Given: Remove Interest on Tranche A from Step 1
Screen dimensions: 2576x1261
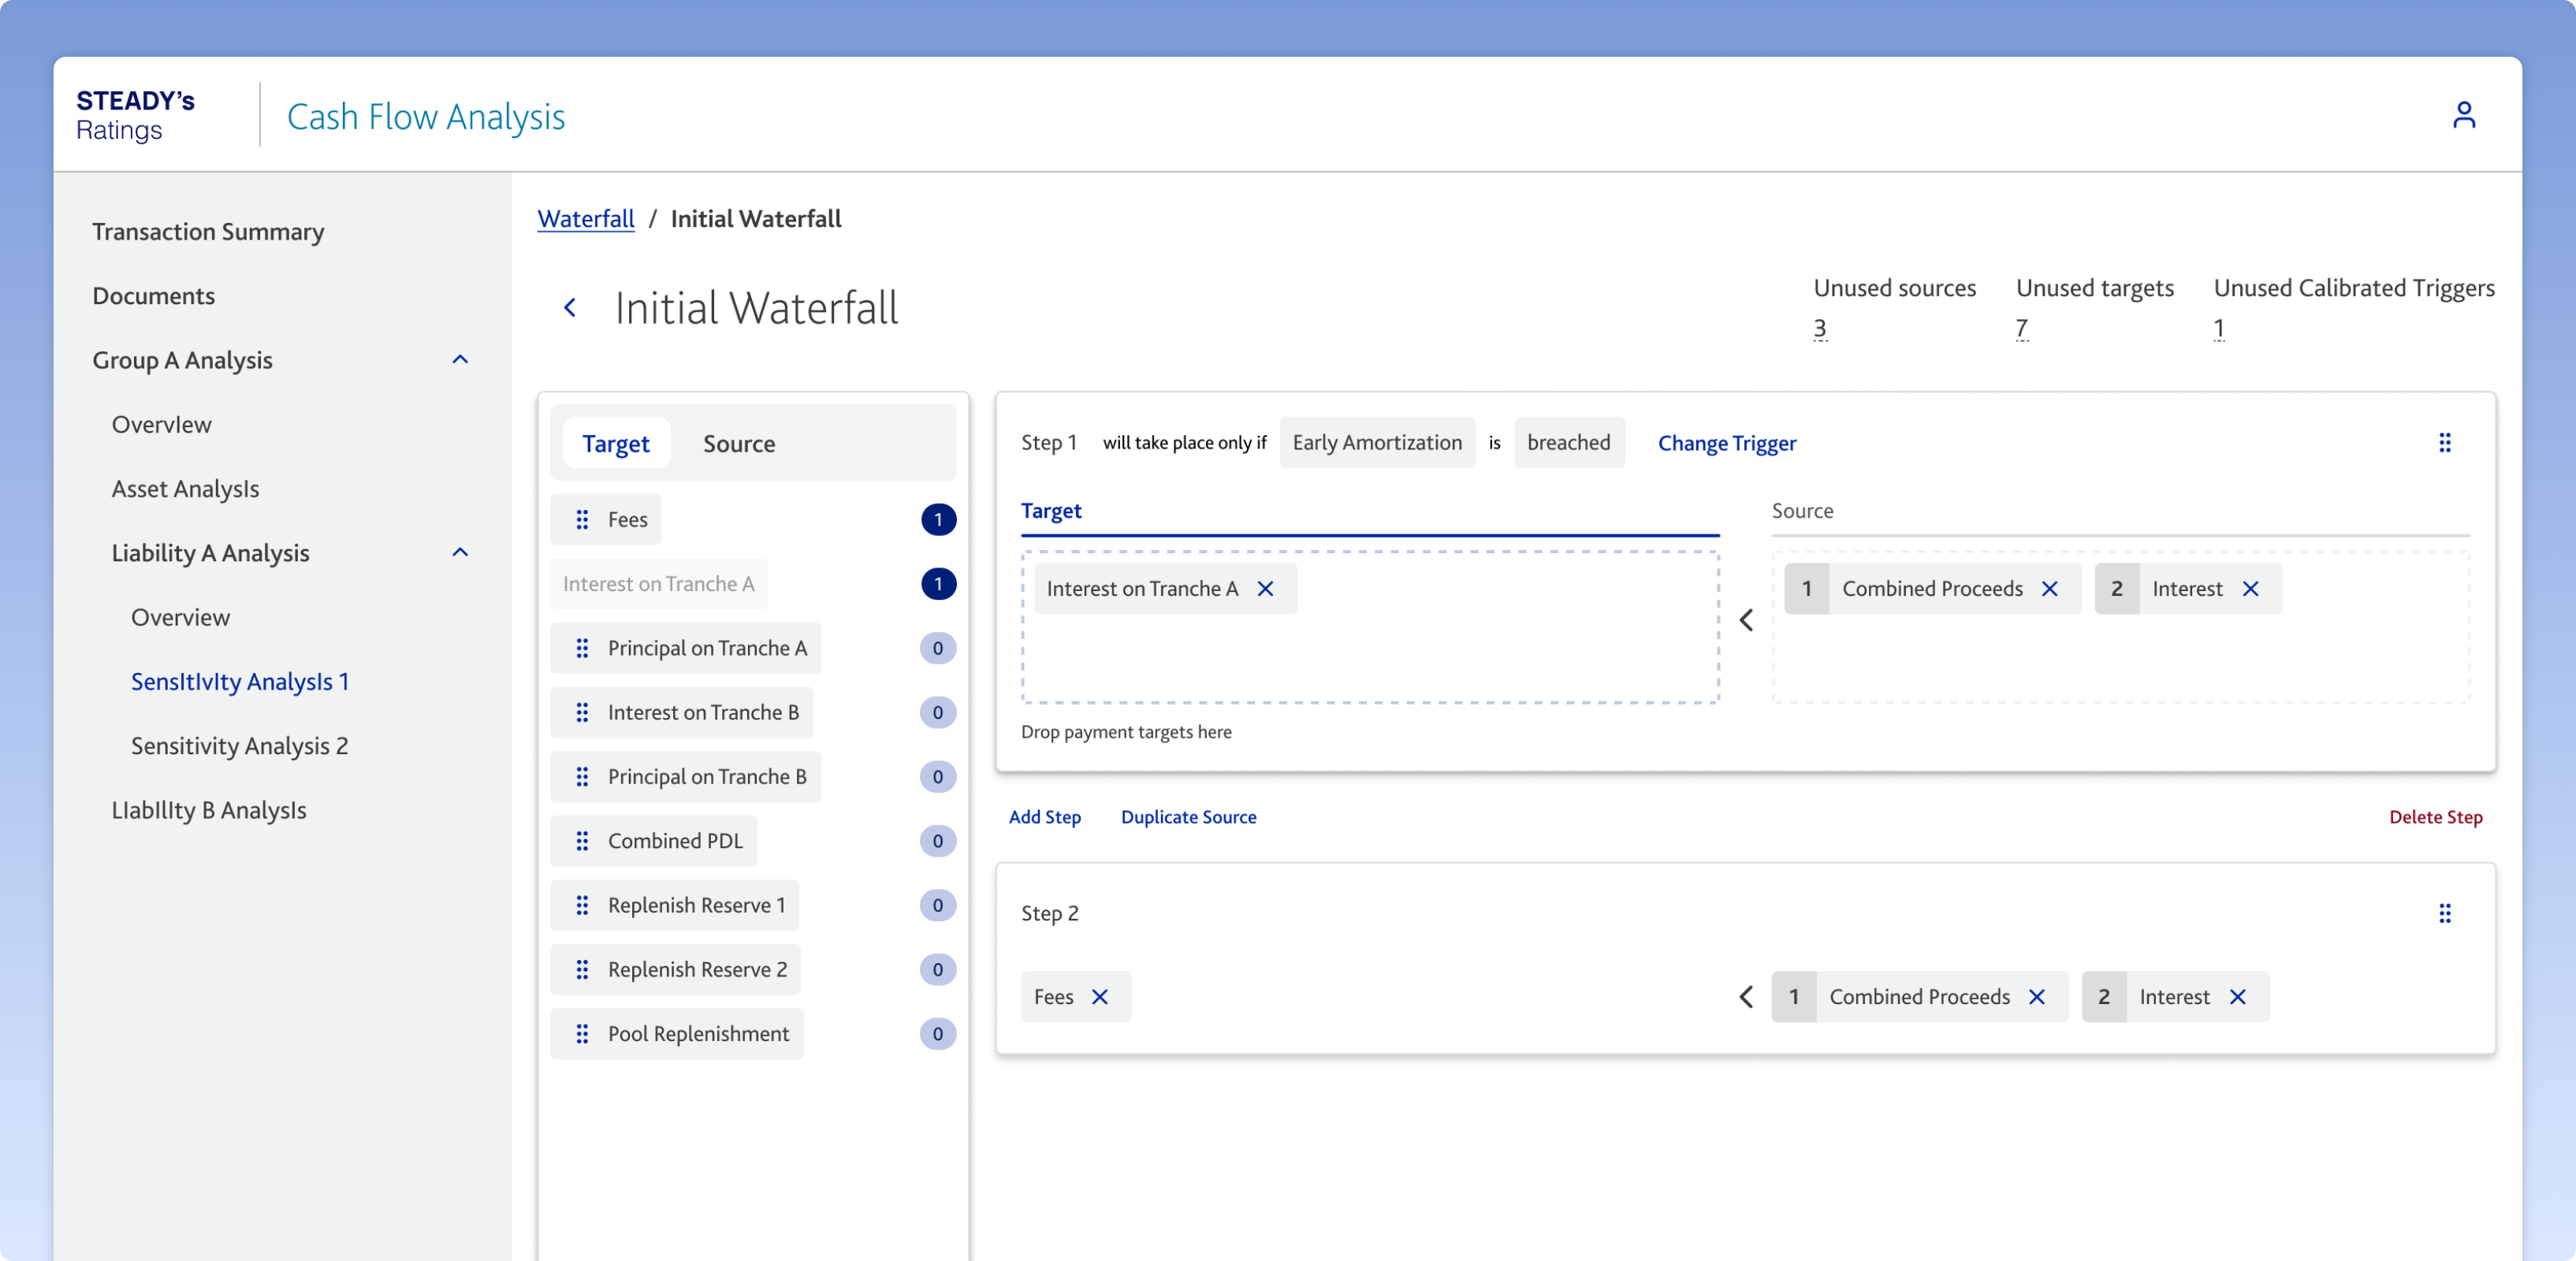Looking at the screenshot, I should pyautogui.click(x=1265, y=589).
